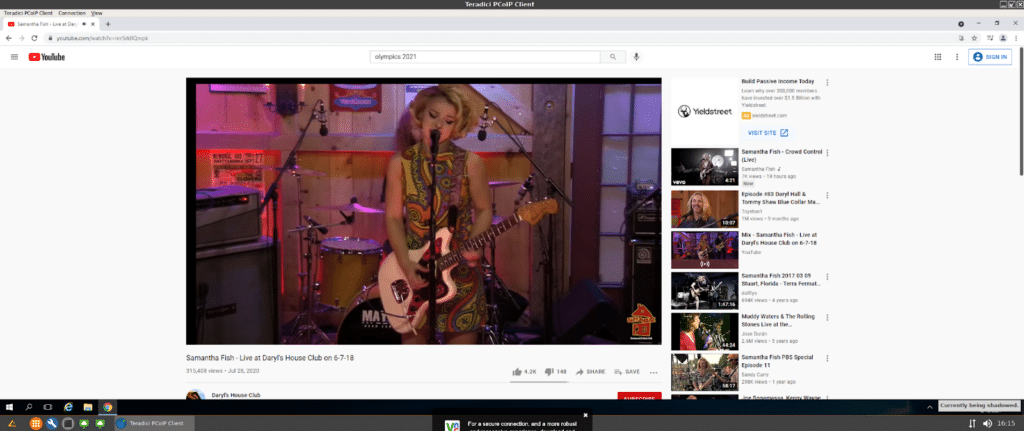Open Chrome media control icon
Viewport: 1024px width, 431px height.
point(990,38)
